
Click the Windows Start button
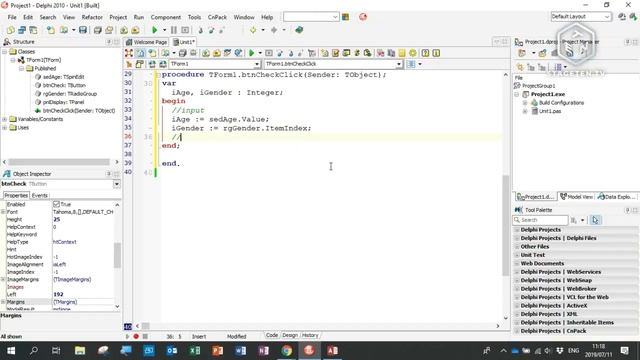pyautogui.click(x=11, y=351)
